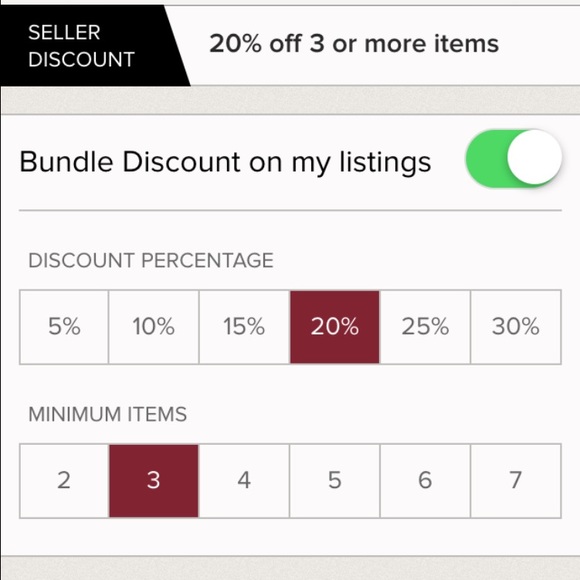Screen dimensions: 580x580
Task: Pick 25% discount percentage
Action: click(425, 327)
